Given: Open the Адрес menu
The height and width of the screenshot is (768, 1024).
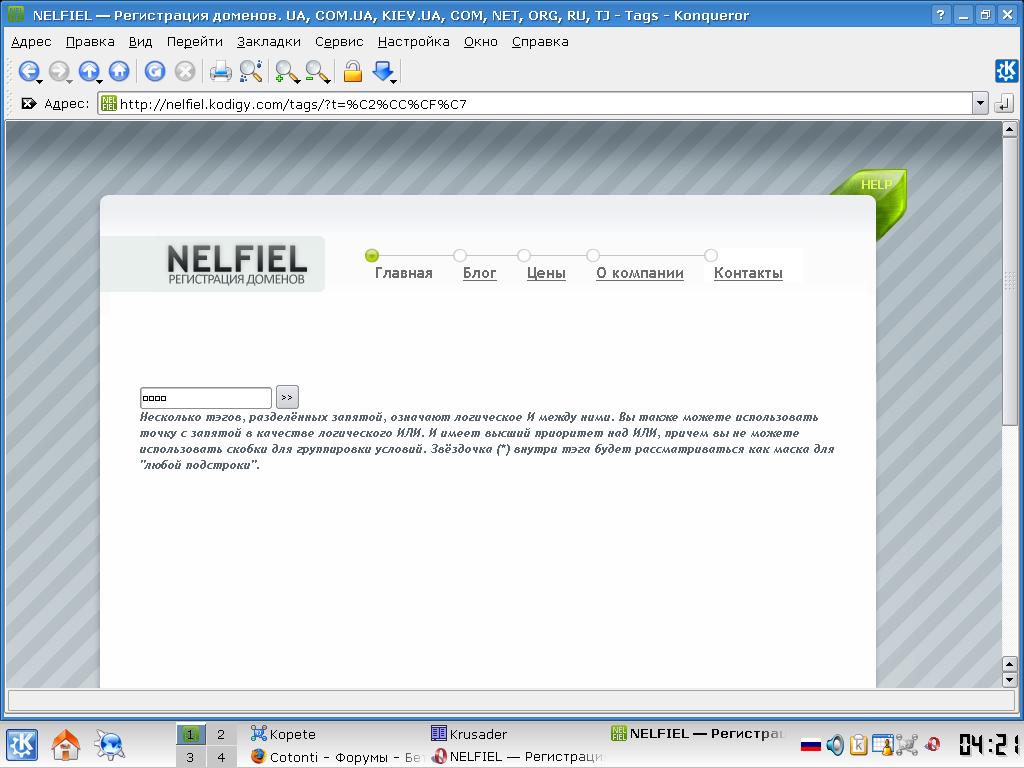Looking at the screenshot, I should pyautogui.click(x=31, y=42).
